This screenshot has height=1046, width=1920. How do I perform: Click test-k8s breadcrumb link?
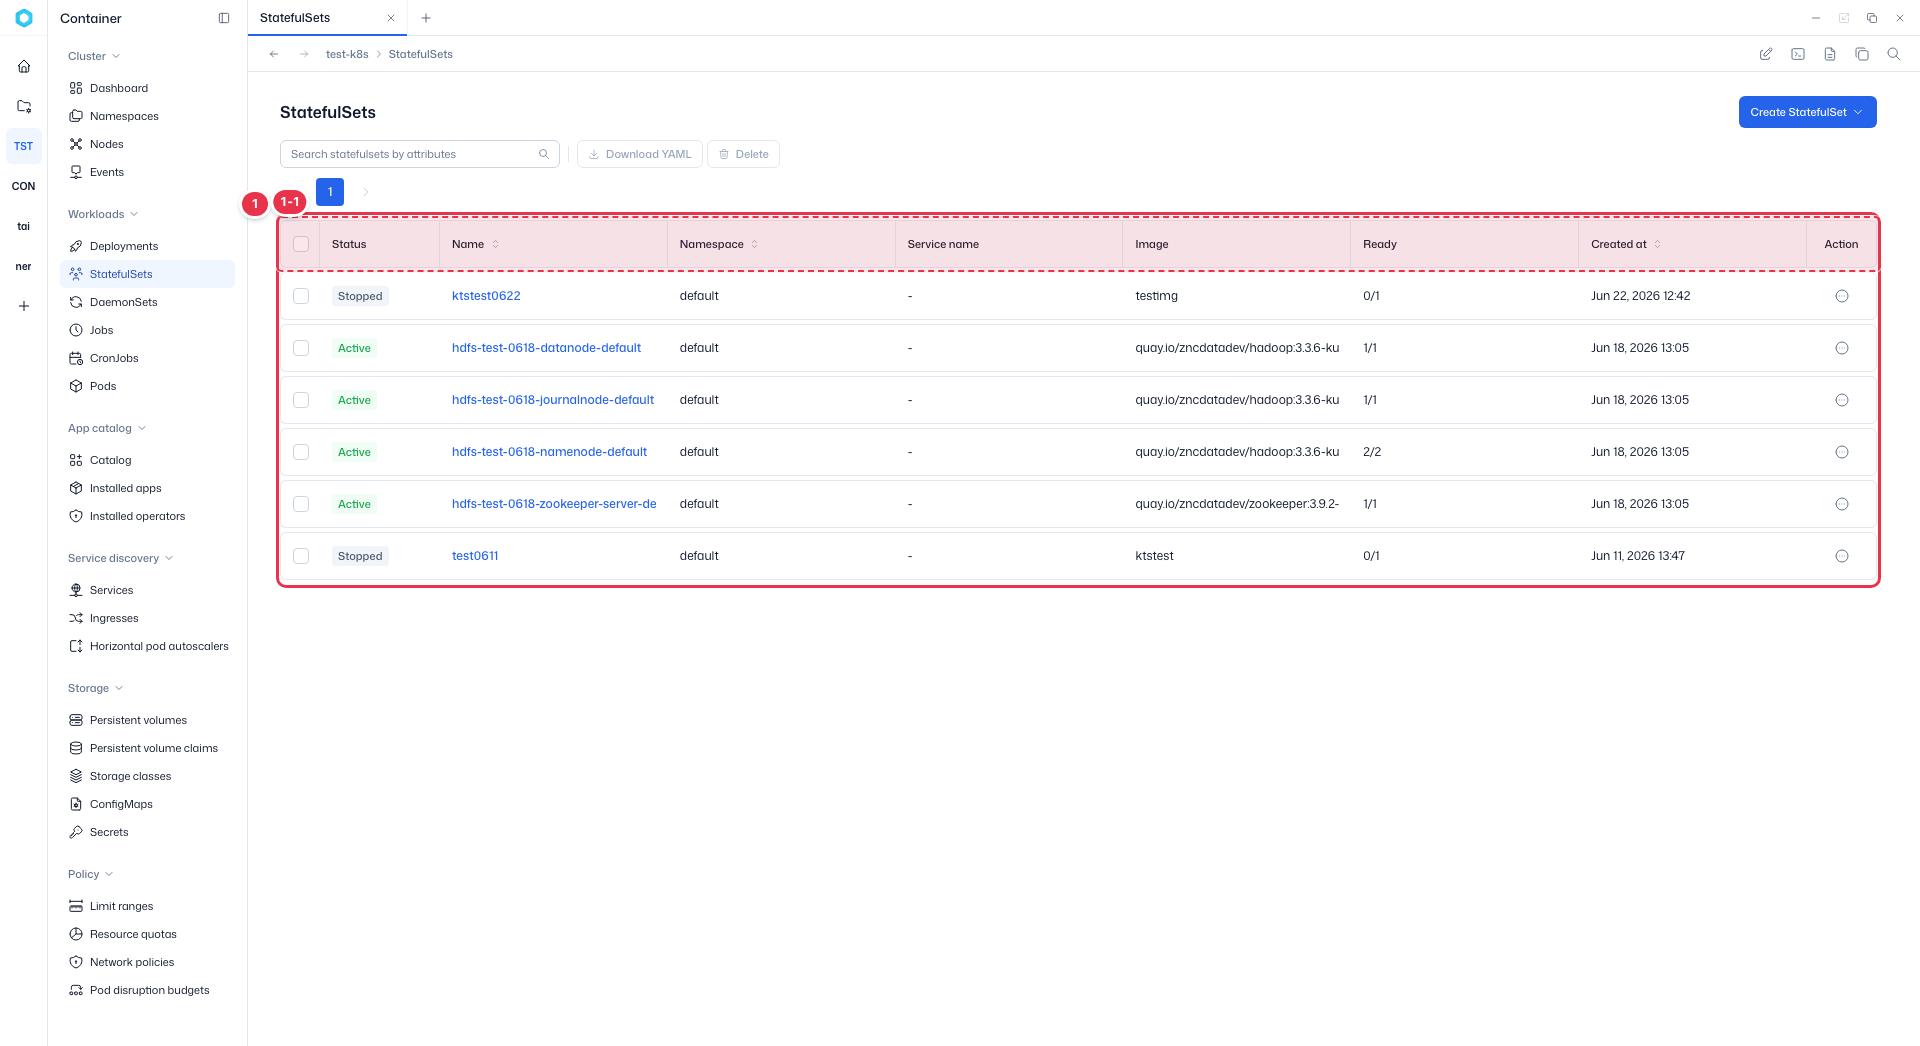(347, 54)
